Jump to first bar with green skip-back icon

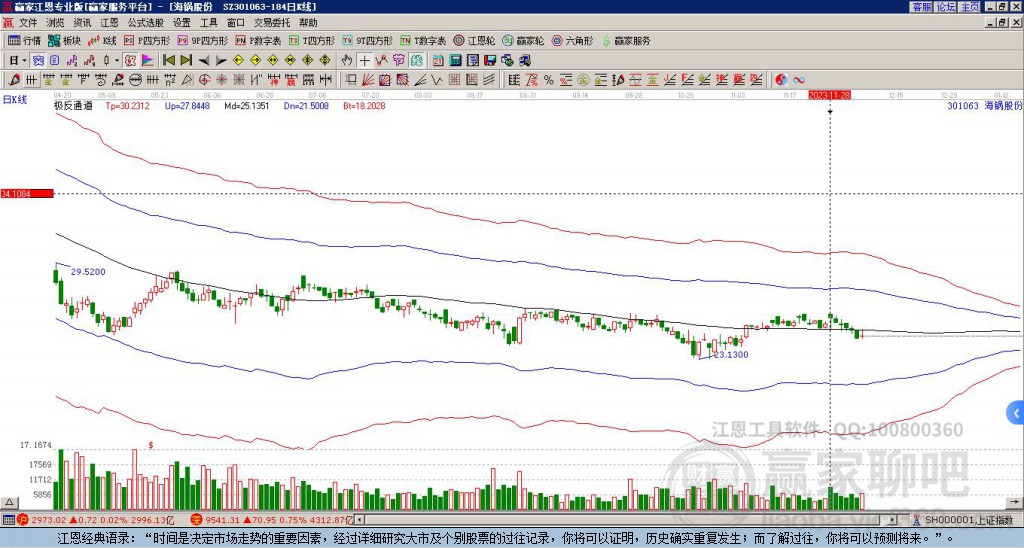pyautogui.click(x=168, y=61)
